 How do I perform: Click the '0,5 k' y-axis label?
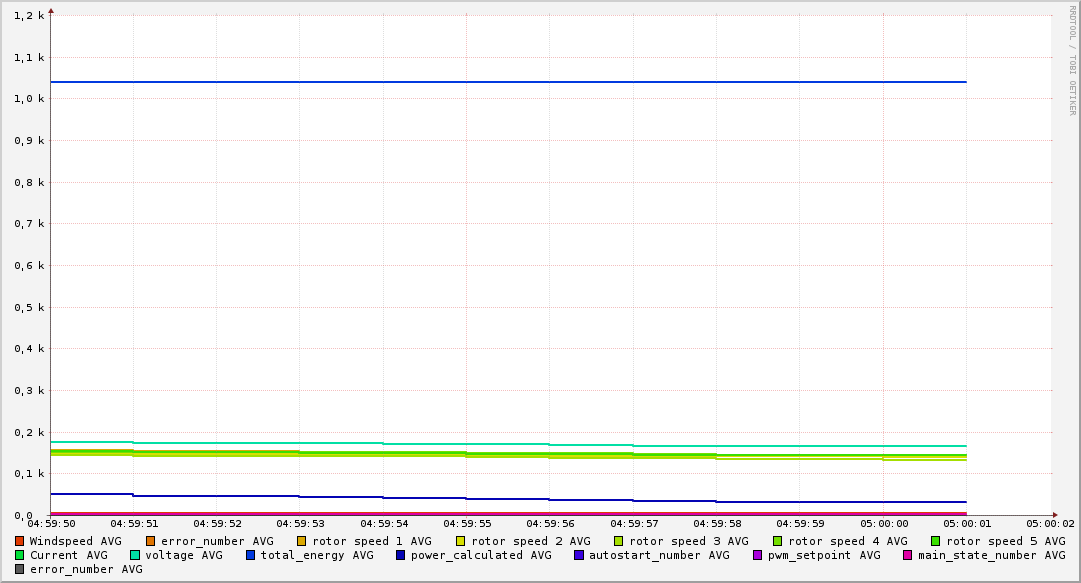(x=29, y=307)
